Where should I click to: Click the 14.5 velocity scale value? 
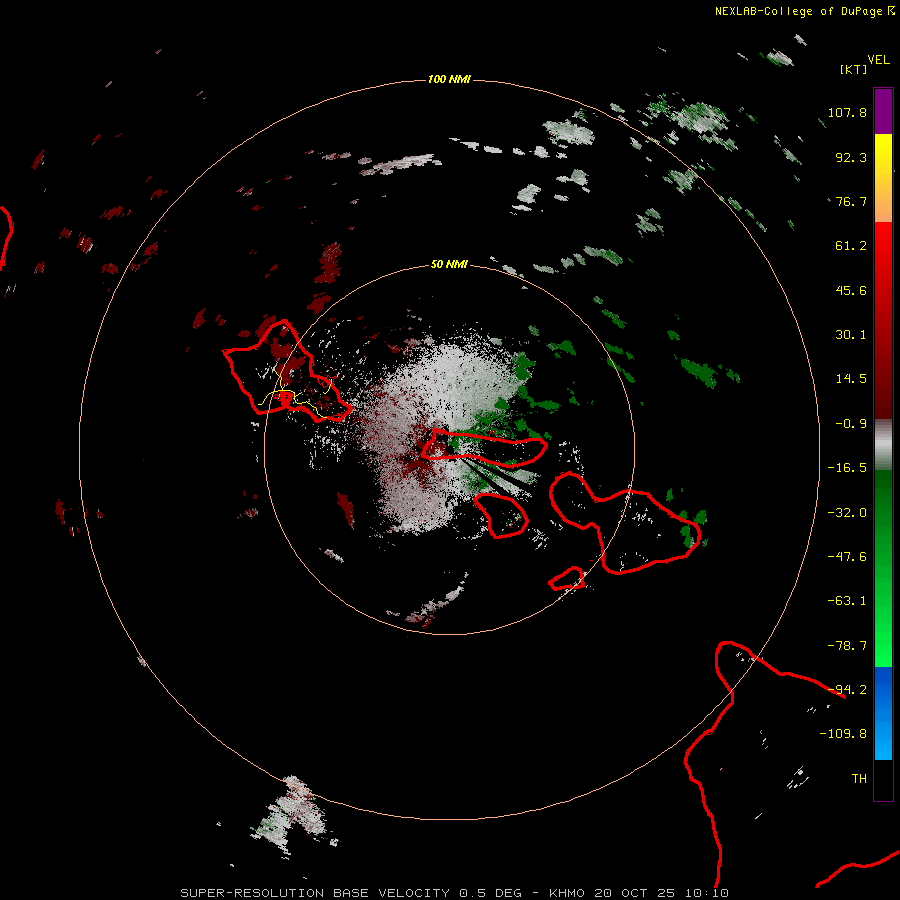pyautogui.click(x=851, y=379)
